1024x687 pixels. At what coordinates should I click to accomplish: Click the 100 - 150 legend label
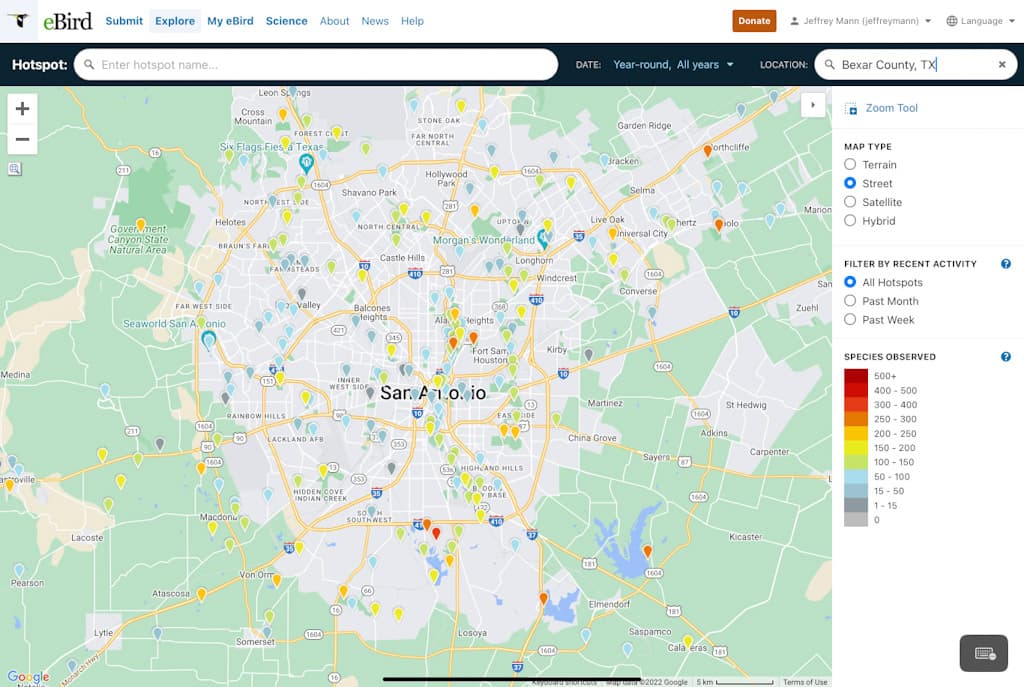click(x=894, y=462)
